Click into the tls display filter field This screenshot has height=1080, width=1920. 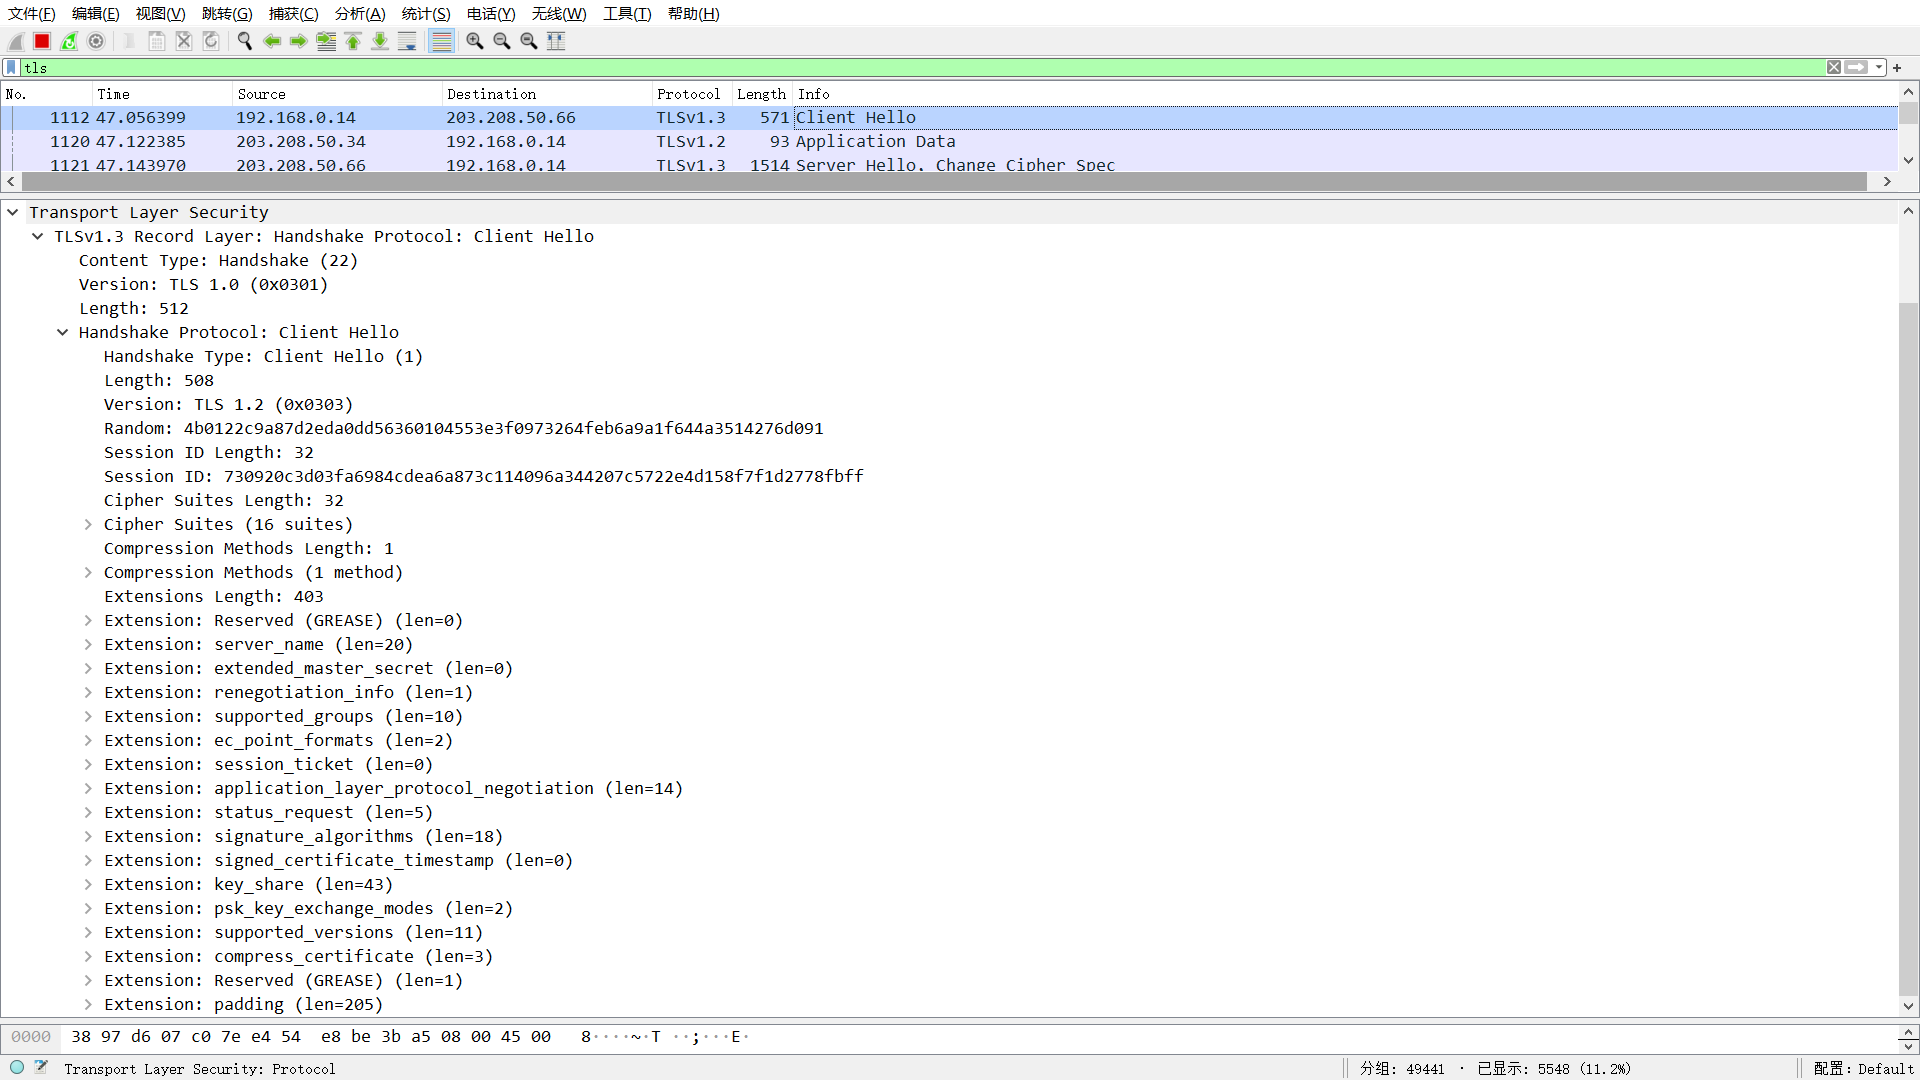pos(900,67)
